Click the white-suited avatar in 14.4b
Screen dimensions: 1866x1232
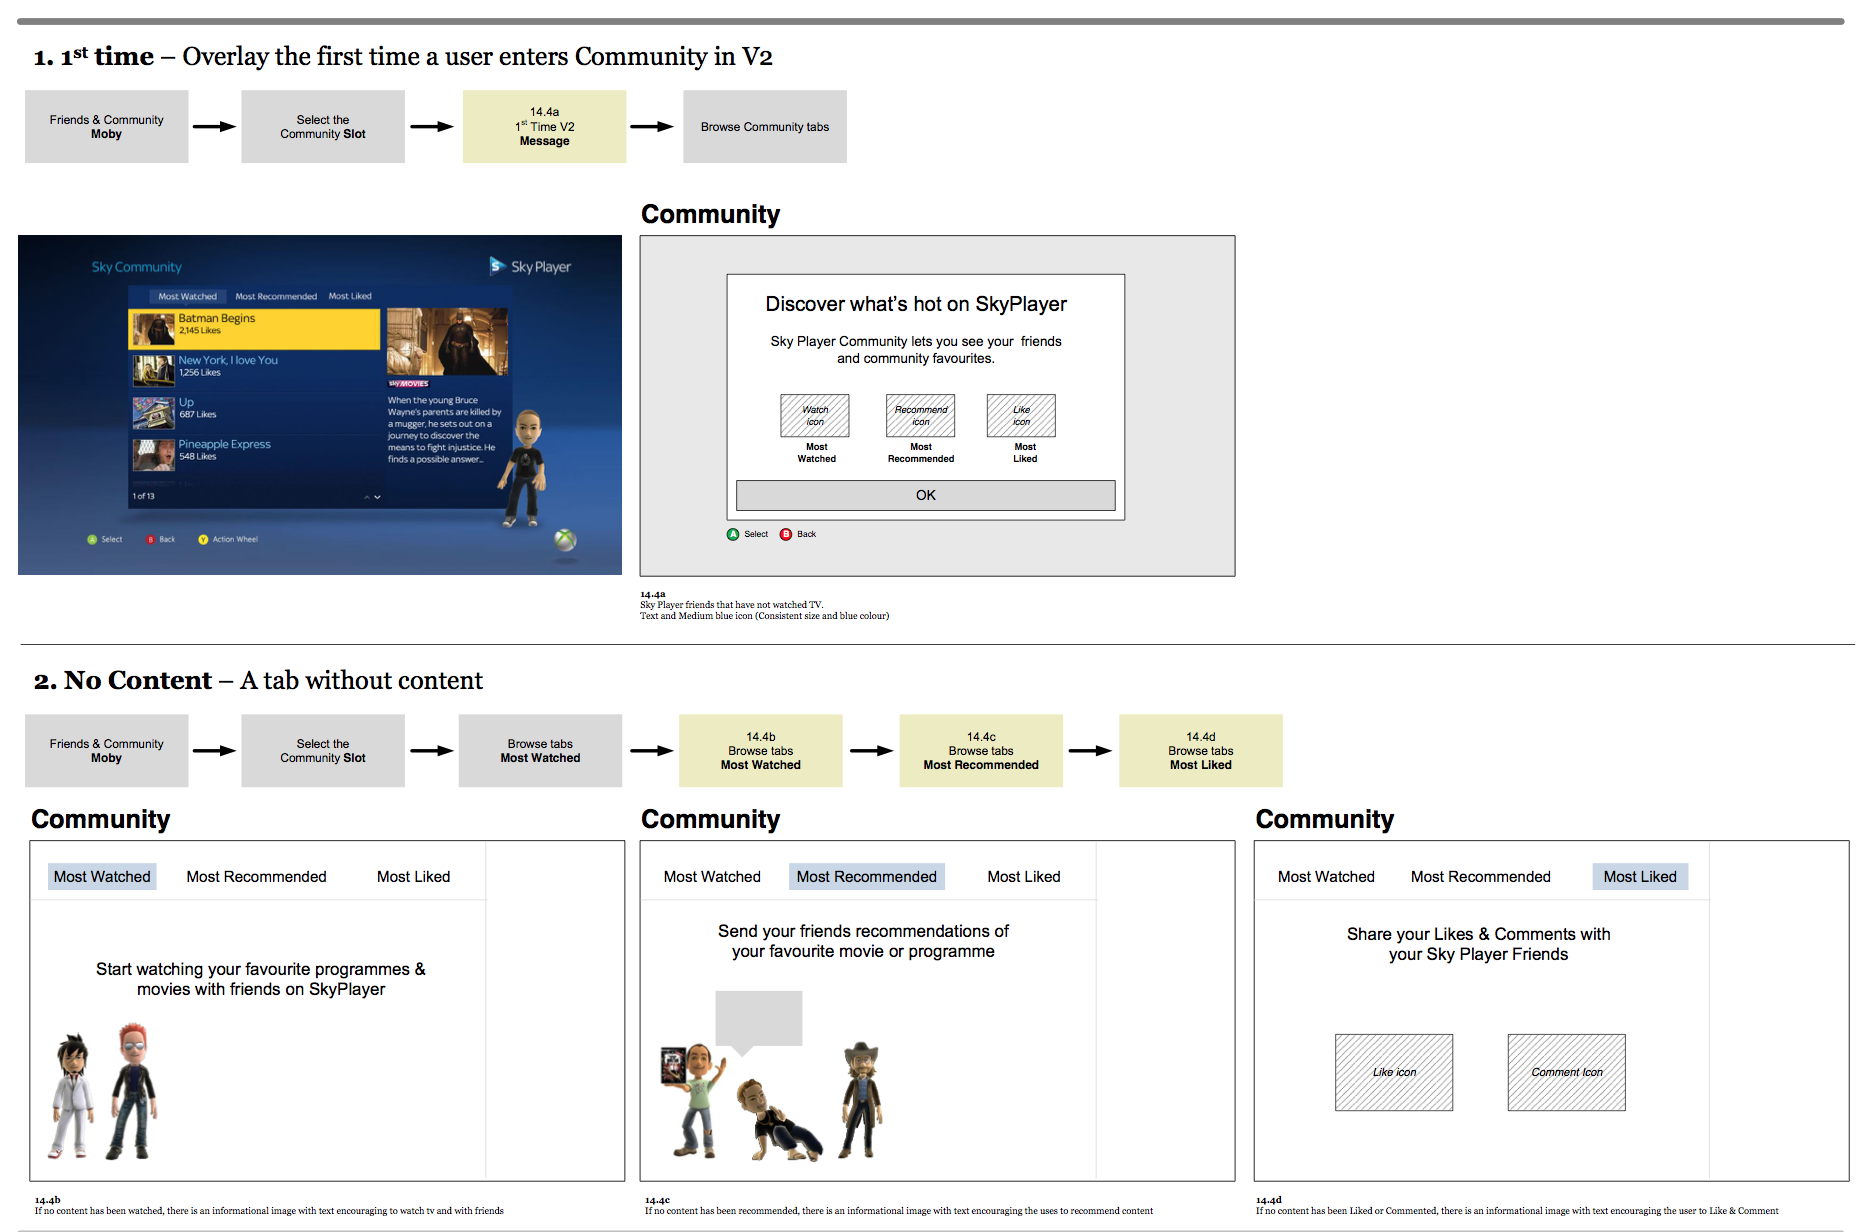(x=73, y=1096)
